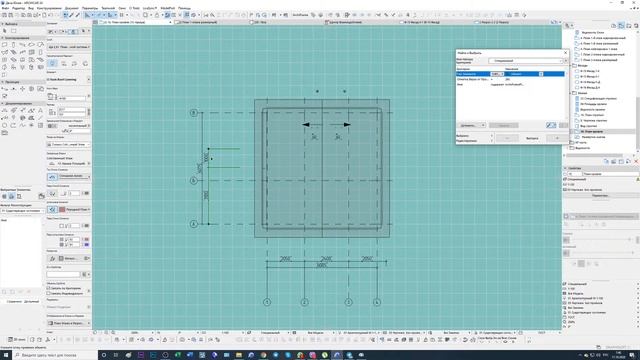Click the plus button in Find dialog

click(x=557, y=138)
